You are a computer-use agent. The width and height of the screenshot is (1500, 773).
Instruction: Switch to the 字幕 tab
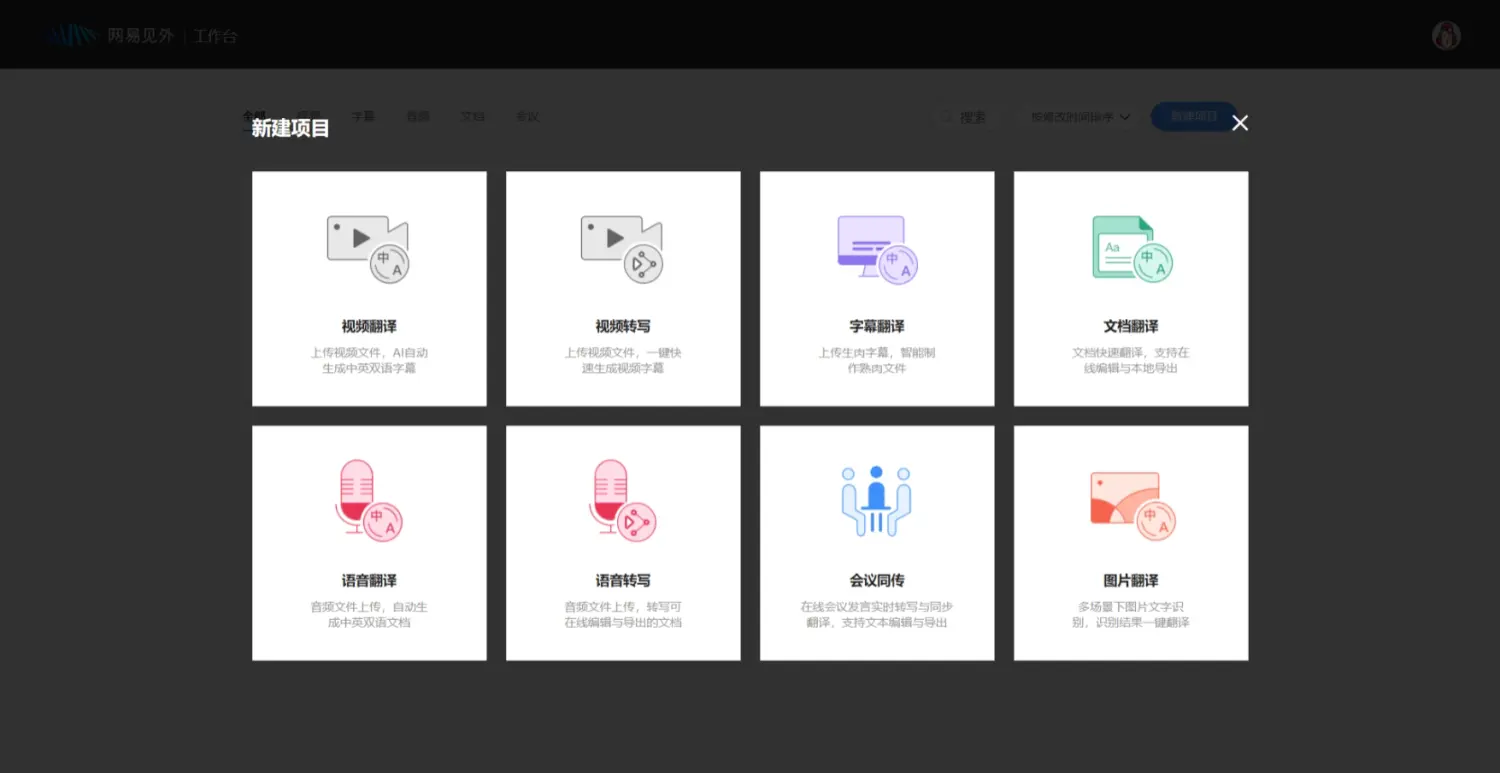363,116
